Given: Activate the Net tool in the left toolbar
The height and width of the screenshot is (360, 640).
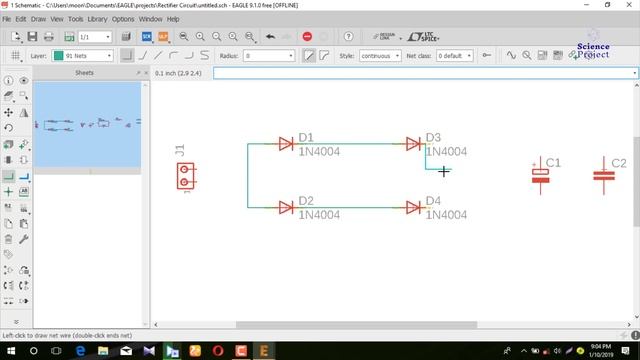Looking at the screenshot, I should (x=8, y=176).
